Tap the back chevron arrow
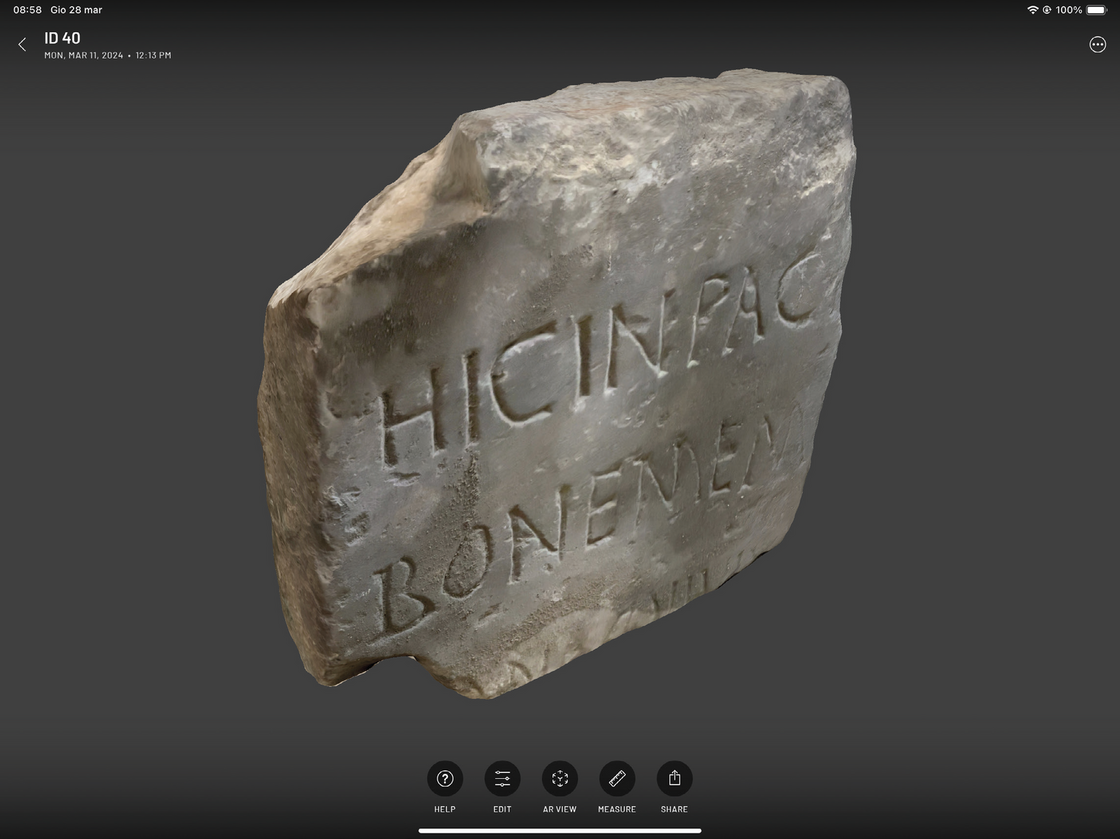The height and width of the screenshot is (839, 1120). [x=22, y=45]
